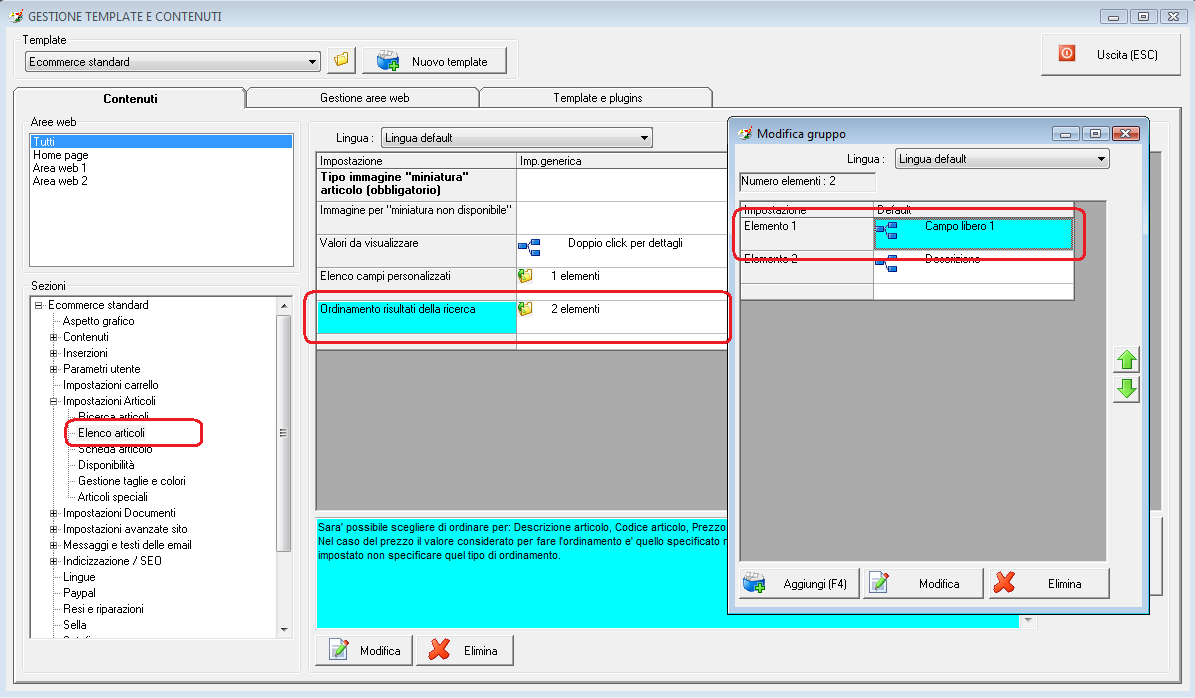This screenshot has width=1195, height=698.
Task: Click Aggiungi (F4) button
Action: pyautogui.click(x=799, y=584)
